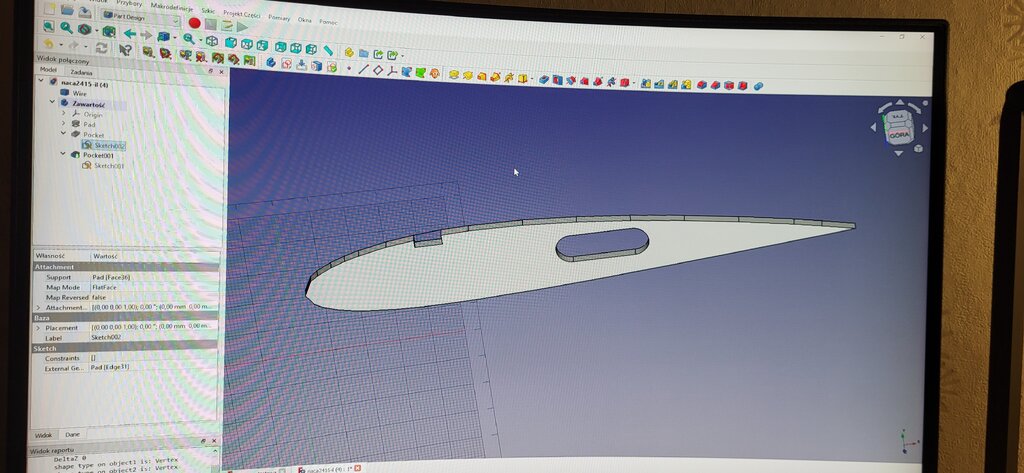Click the green back navigation arrow
The width and height of the screenshot is (1024, 473).
coord(129,34)
